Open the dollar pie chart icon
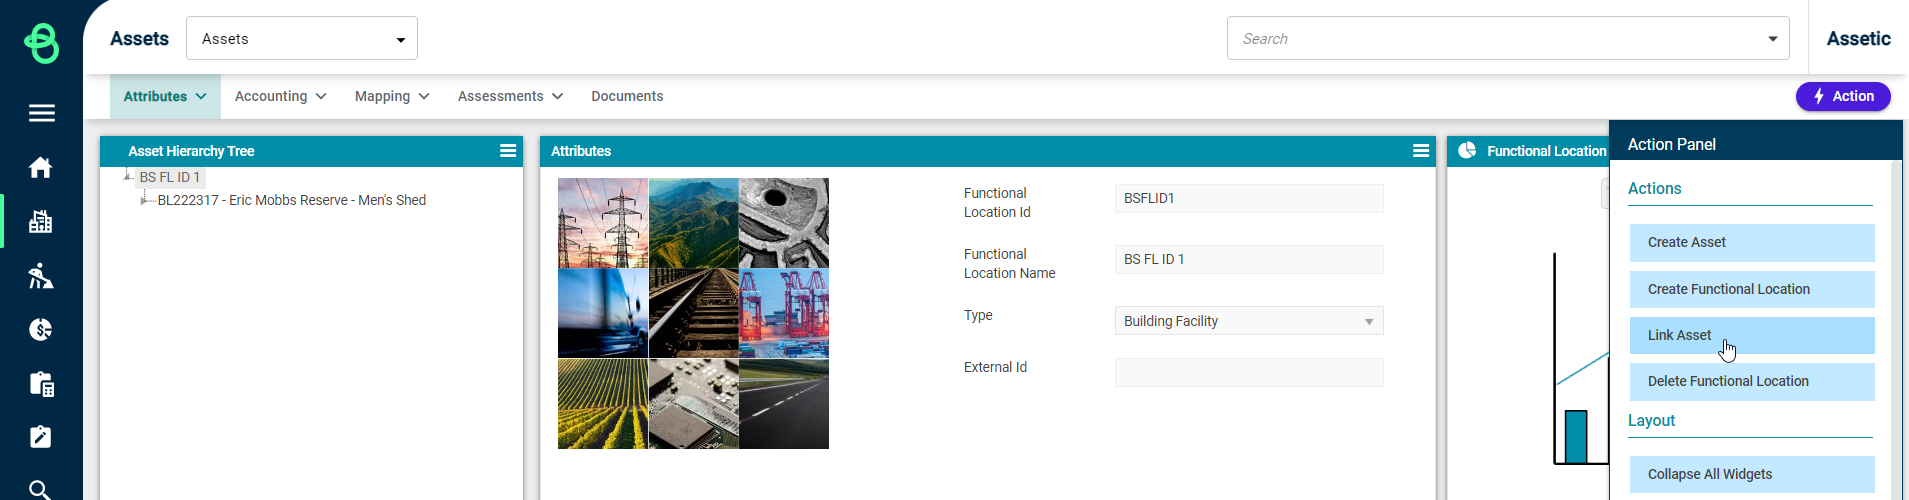This screenshot has width=1909, height=500. click(41, 329)
